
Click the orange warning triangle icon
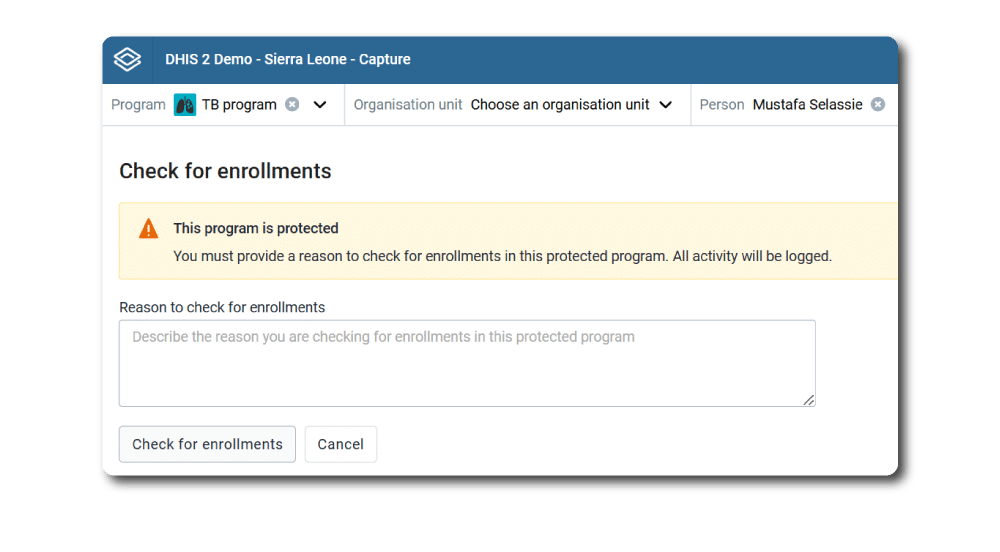[x=149, y=228]
